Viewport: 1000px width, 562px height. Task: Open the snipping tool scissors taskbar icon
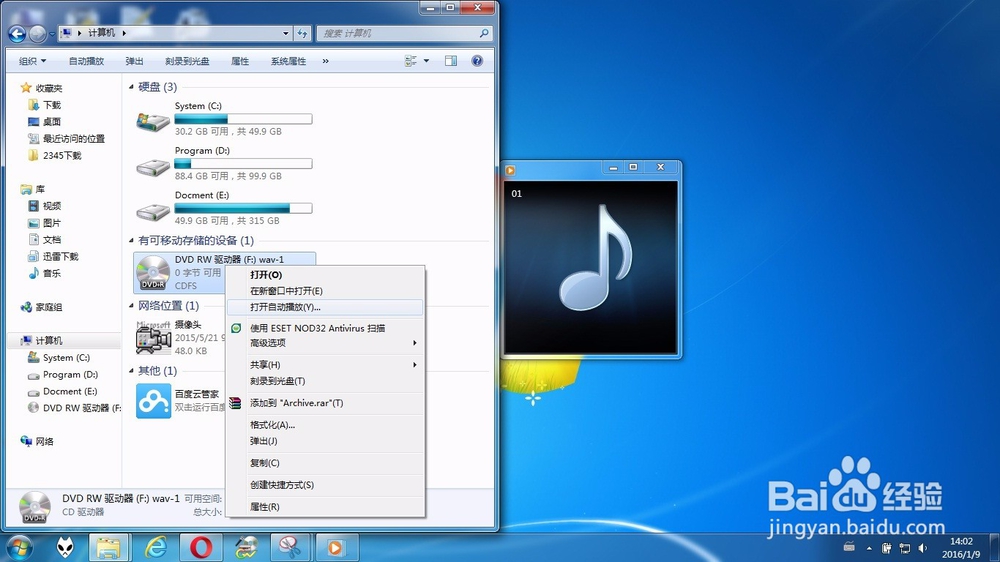290,547
